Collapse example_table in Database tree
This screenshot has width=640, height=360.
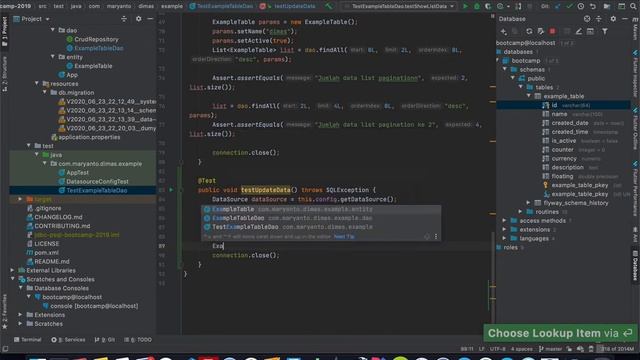tap(529, 96)
